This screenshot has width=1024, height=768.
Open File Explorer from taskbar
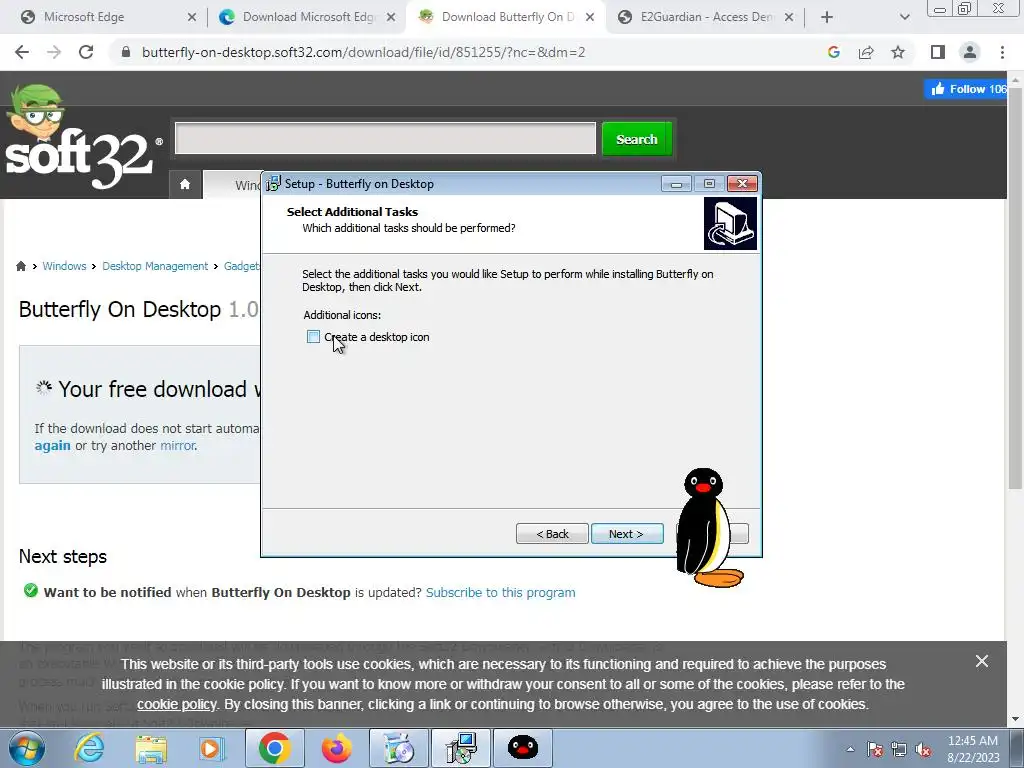click(x=152, y=748)
